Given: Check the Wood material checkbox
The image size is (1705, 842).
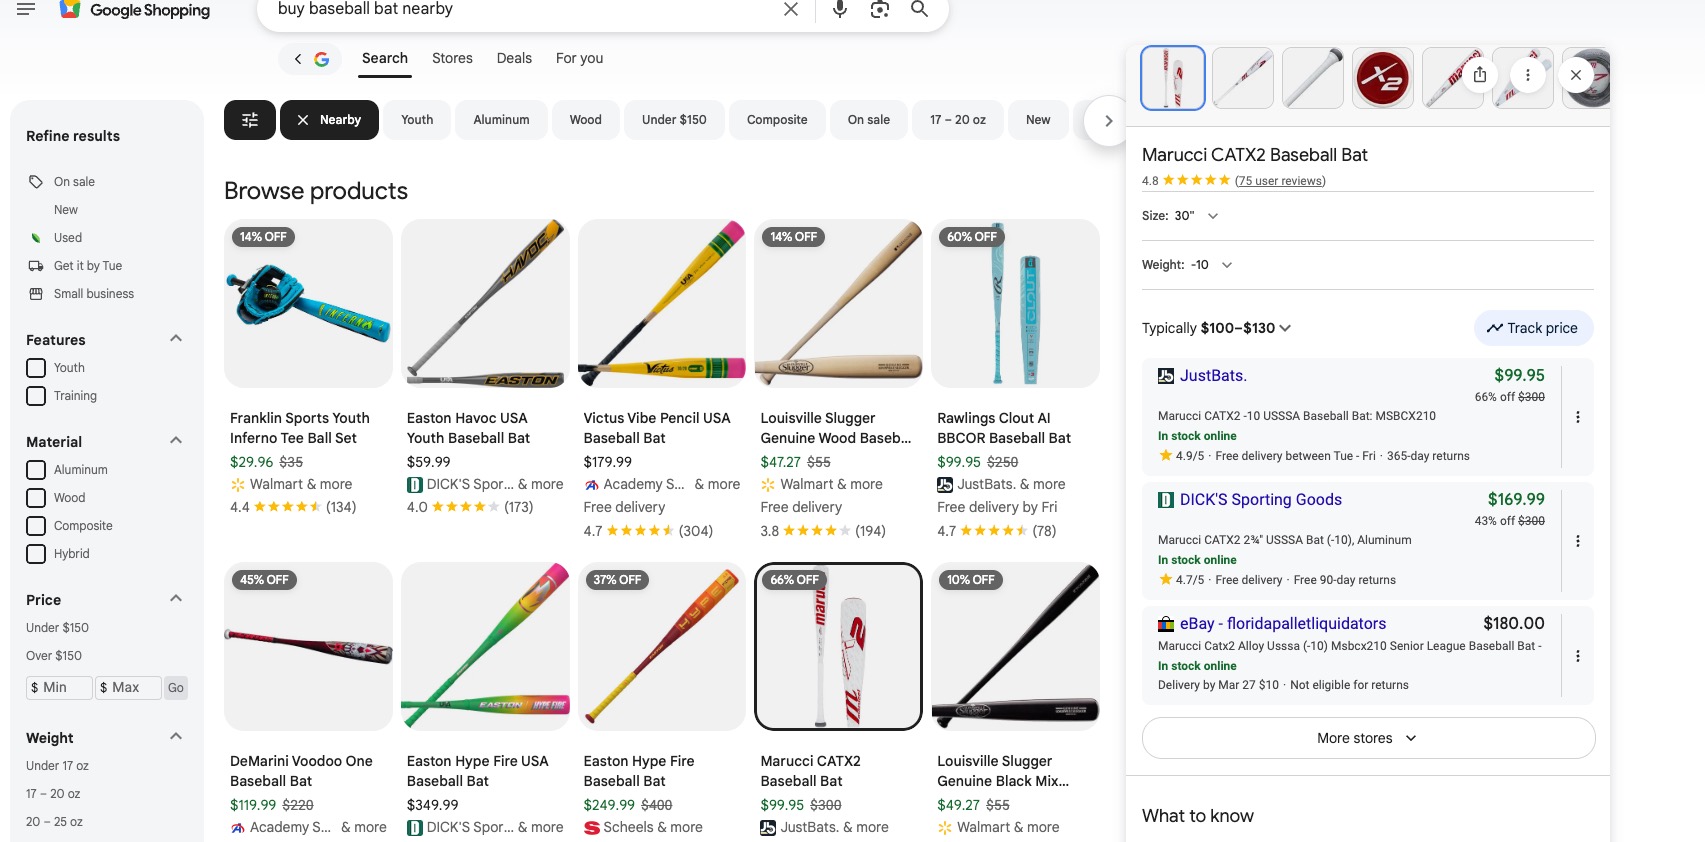Looking at the screenshot, I should 36,498.
